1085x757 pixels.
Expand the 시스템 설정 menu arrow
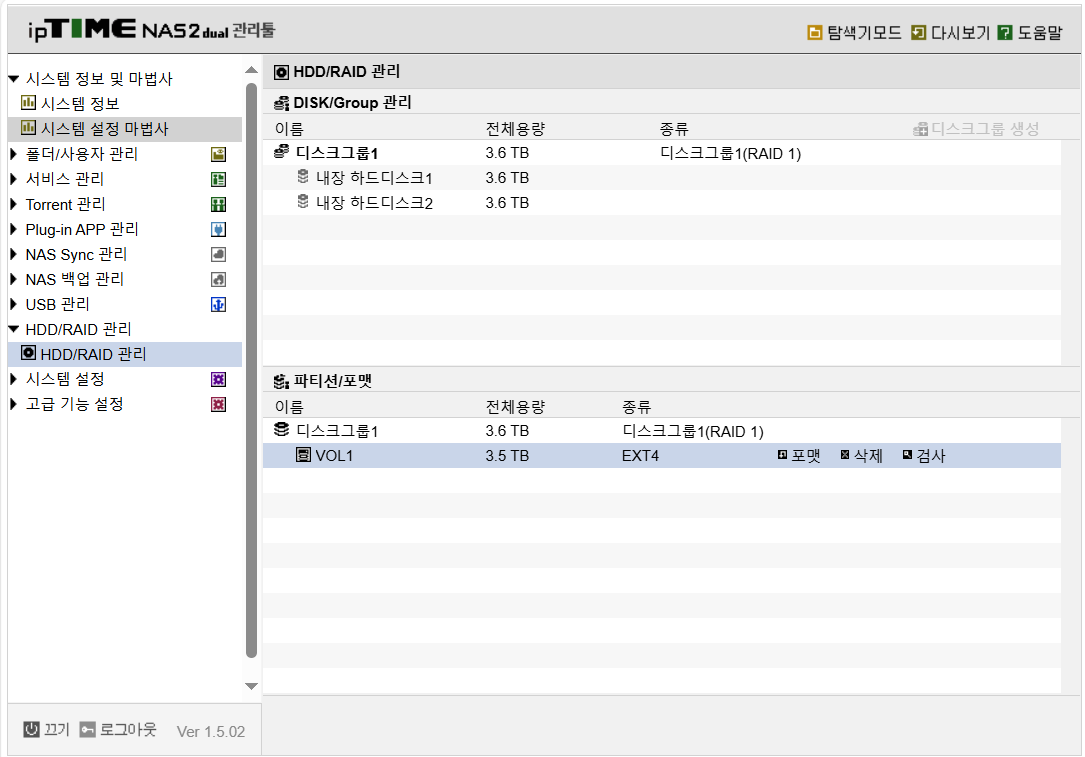tap(13, 379)
